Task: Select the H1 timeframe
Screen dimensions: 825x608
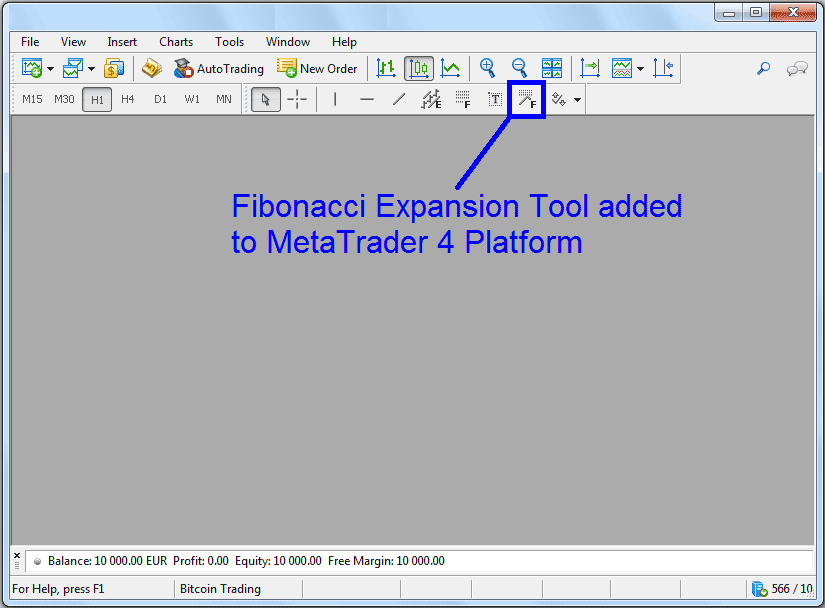Action: click(97, 99)
